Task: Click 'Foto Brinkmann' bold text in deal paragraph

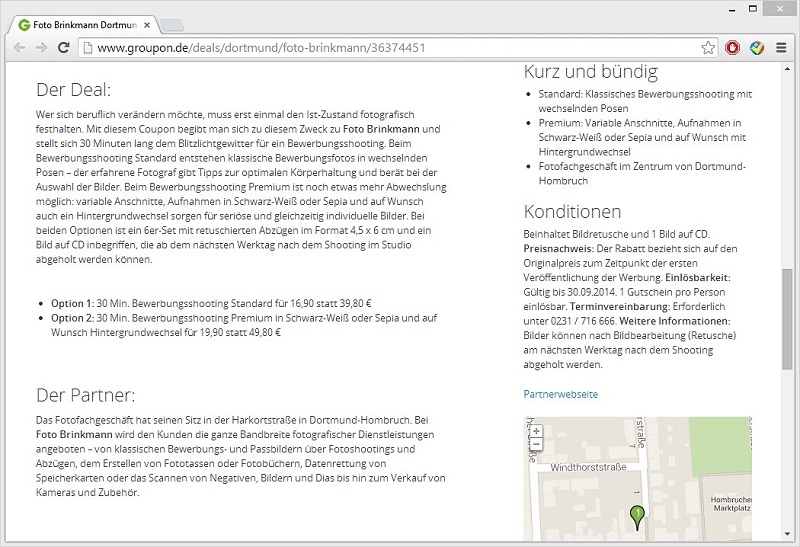Action: pos(381,129)
